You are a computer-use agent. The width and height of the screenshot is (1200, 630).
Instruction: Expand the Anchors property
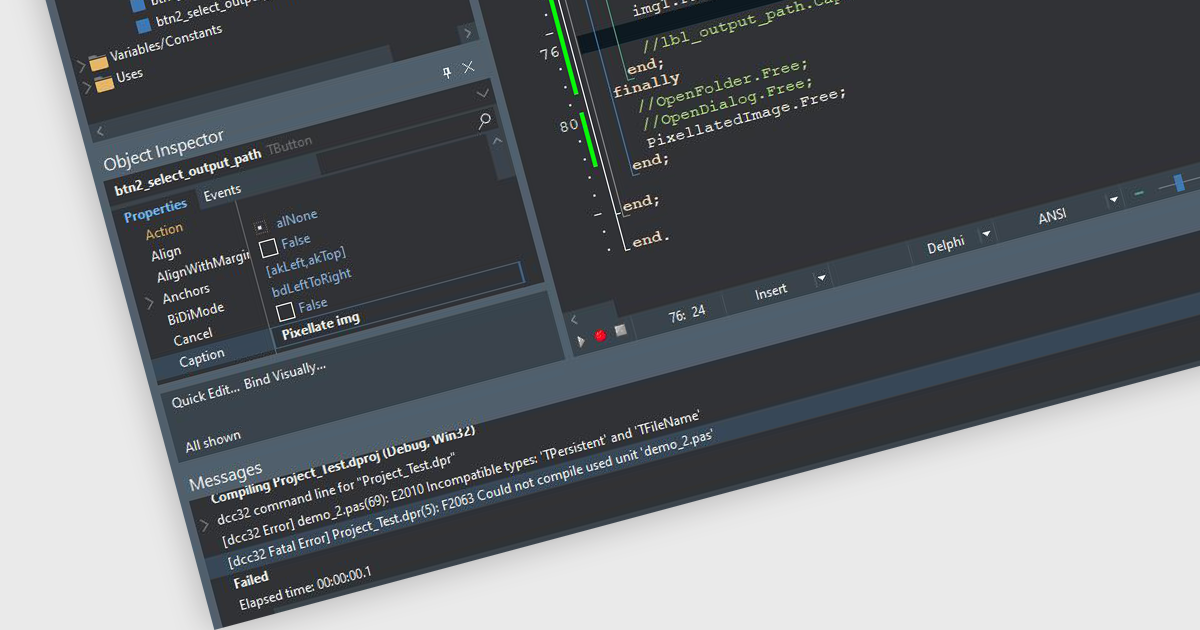[x=151, y=301]
